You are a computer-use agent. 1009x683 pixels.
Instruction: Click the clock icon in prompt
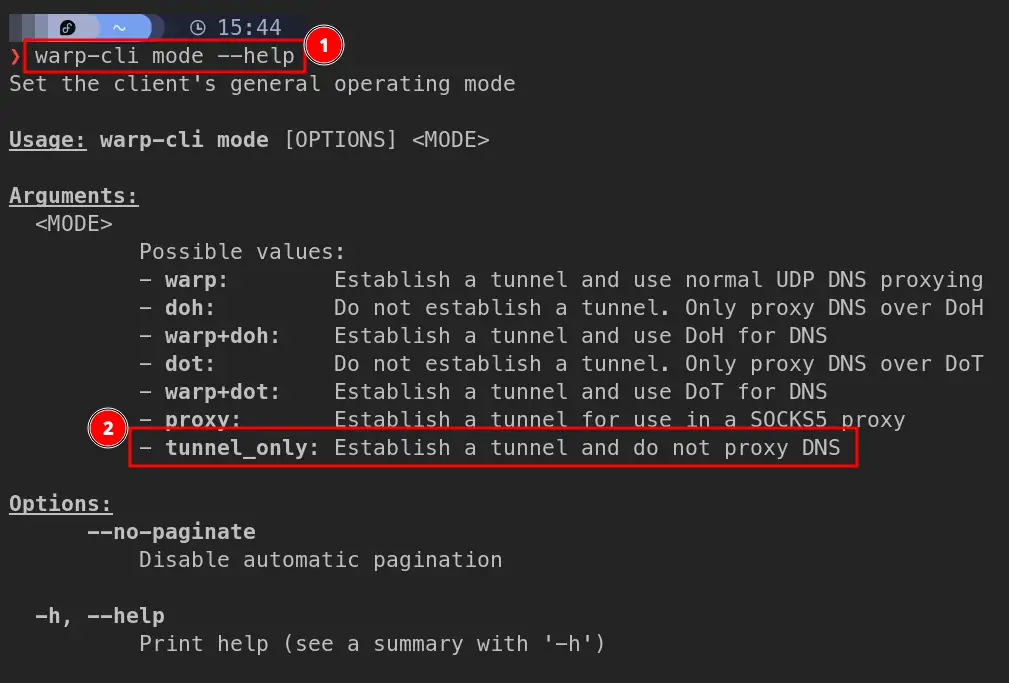pos(197,28)
